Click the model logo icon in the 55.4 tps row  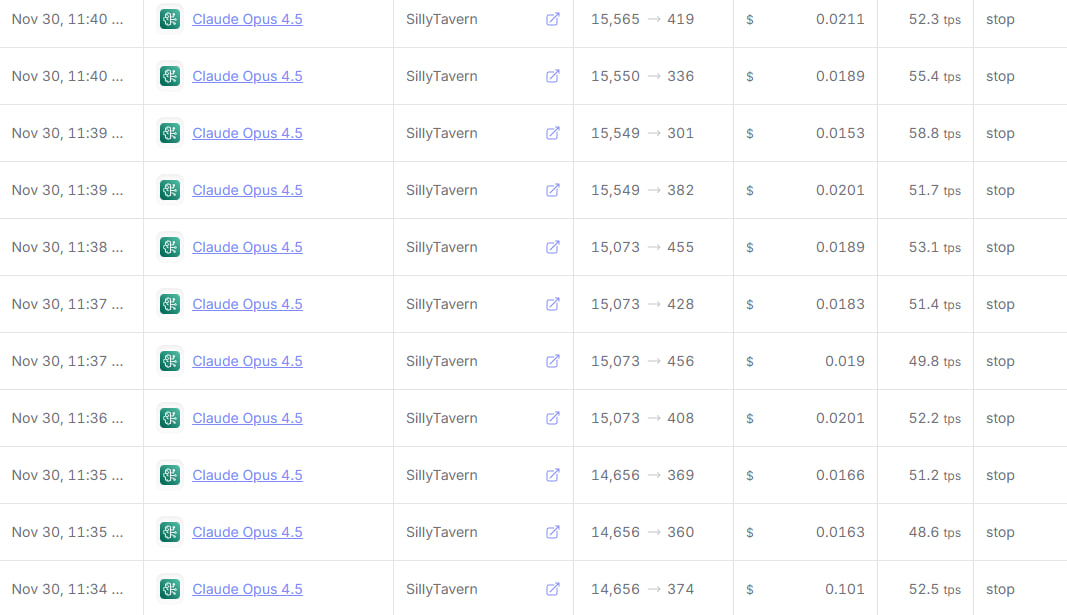[x=169, y=76]
